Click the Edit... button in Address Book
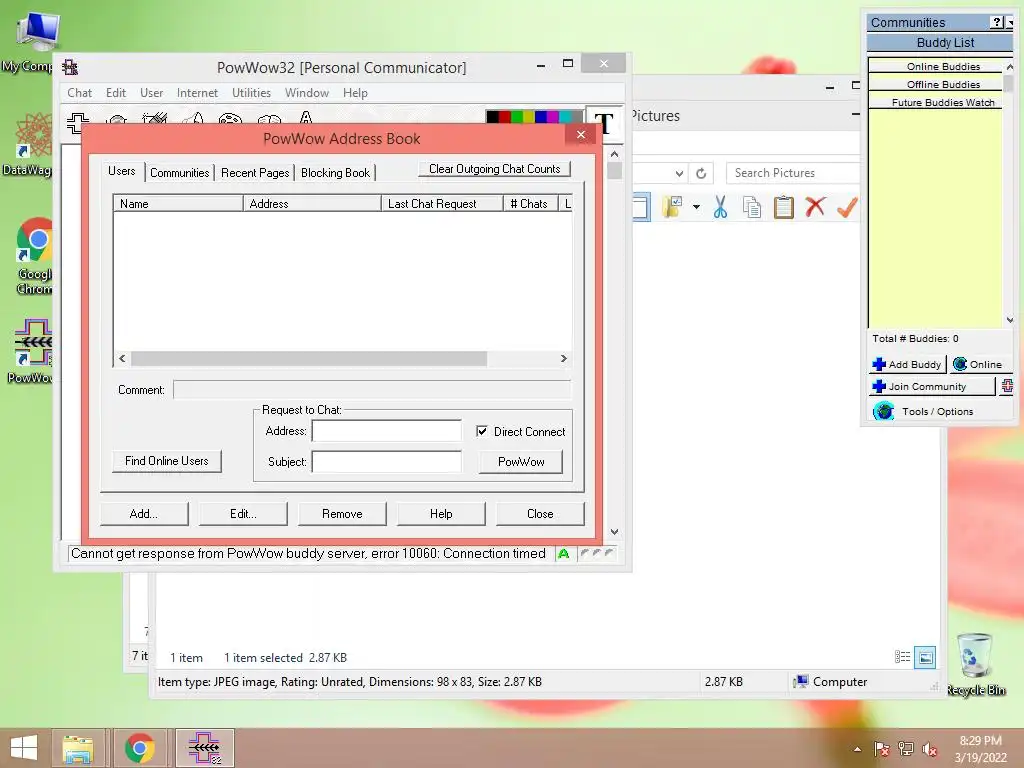1024x768 pixels. pos(243,514)
